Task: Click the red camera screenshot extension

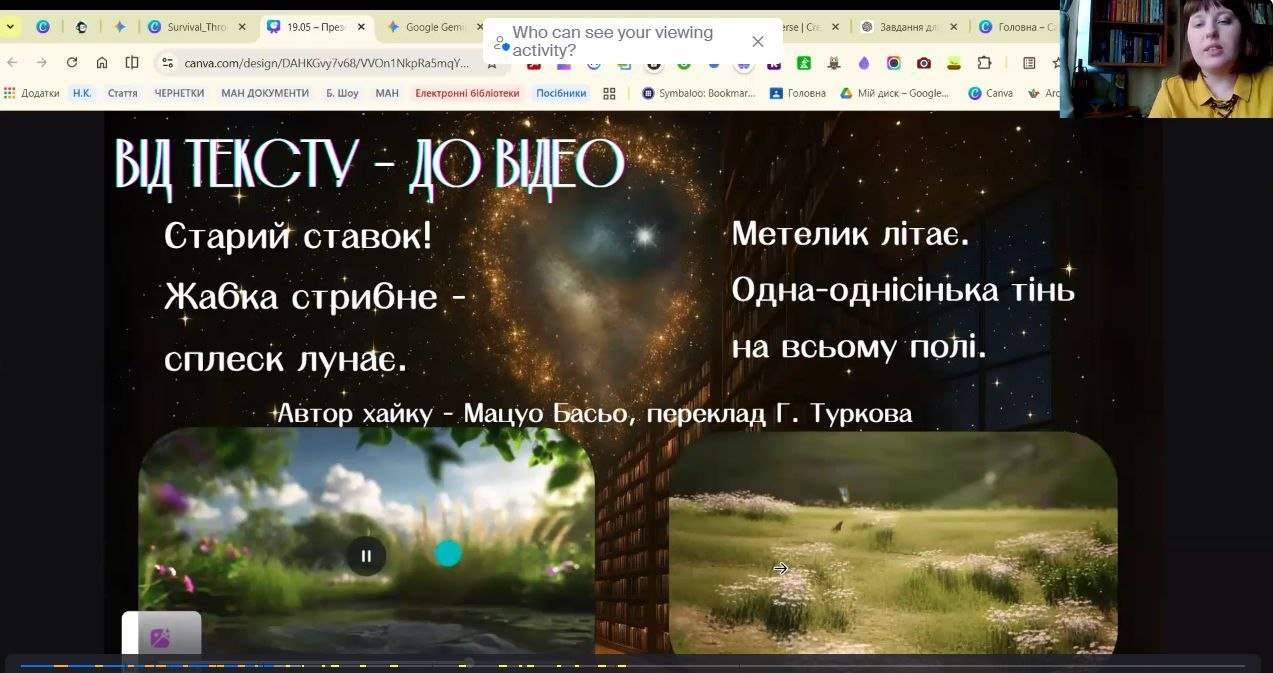Action: tap(924, 63)
